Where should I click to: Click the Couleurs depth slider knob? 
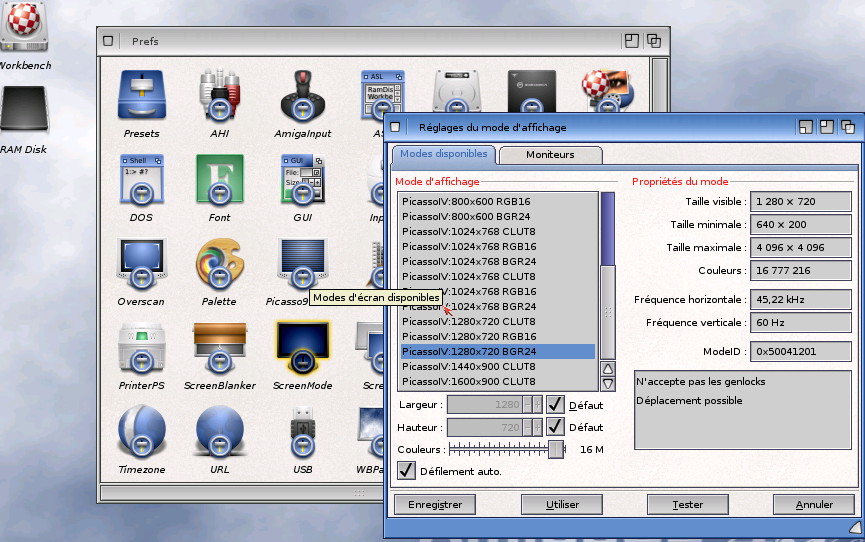click(556, 449)
